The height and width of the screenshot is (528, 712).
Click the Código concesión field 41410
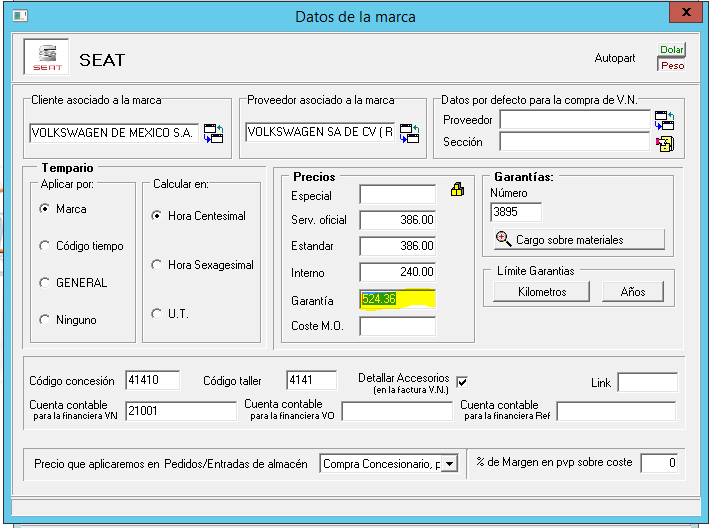pos(153,380)
